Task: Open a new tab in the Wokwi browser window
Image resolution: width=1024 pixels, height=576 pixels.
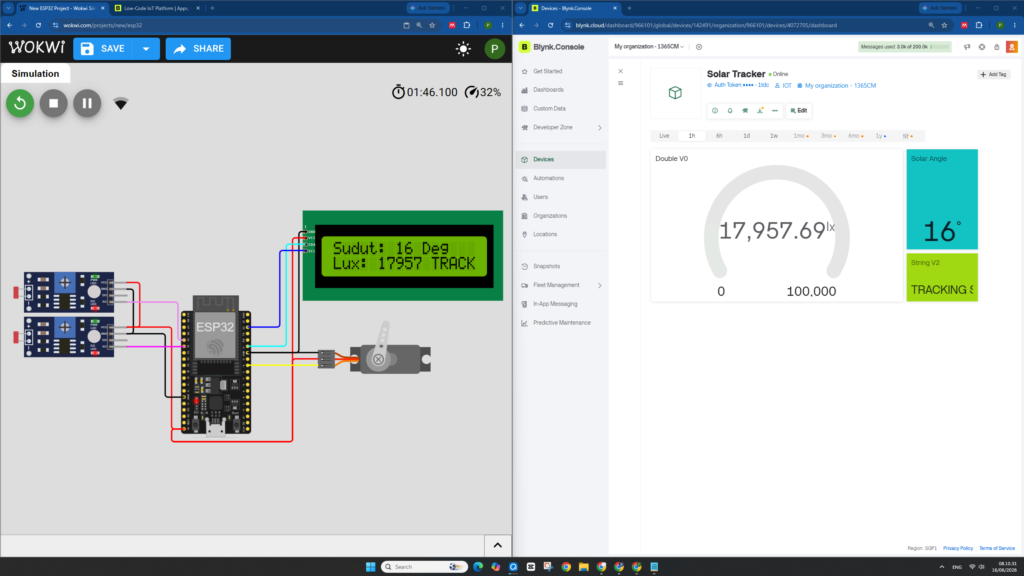Action: (212, 8)
